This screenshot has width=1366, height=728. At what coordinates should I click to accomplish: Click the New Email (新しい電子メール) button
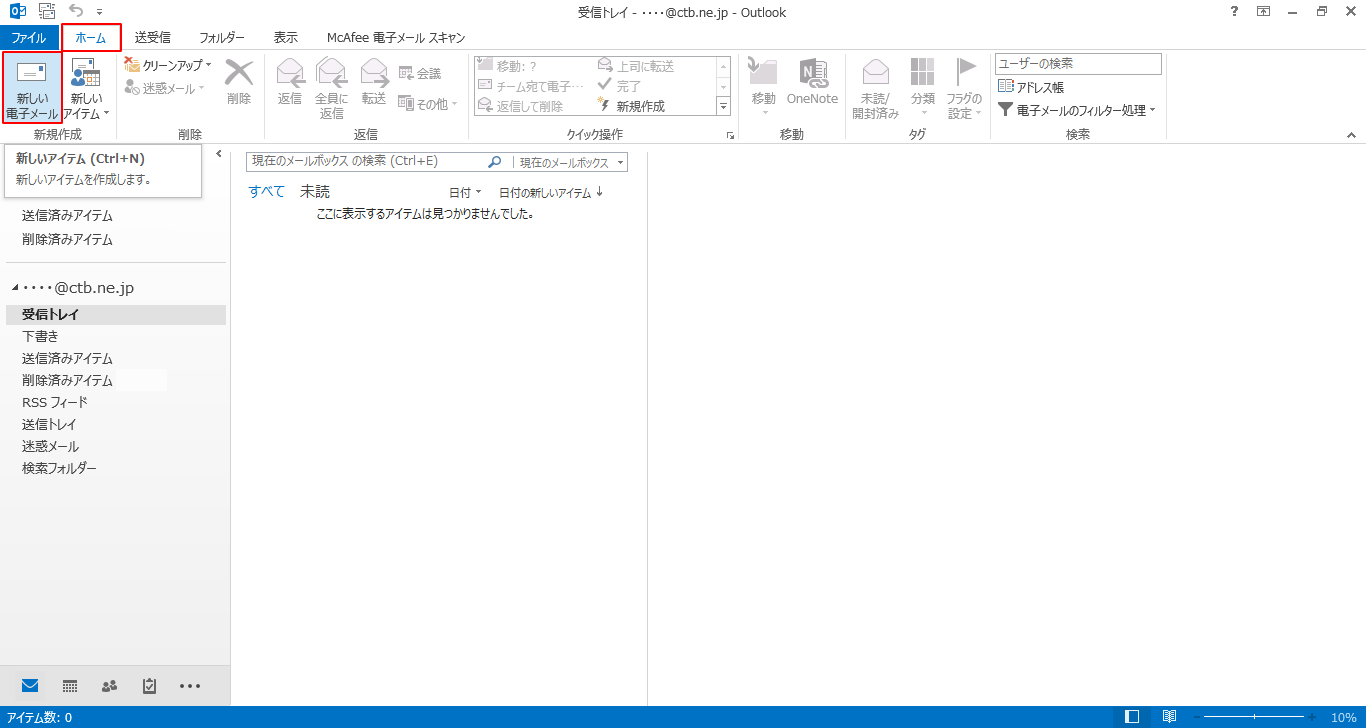(32, 88)
